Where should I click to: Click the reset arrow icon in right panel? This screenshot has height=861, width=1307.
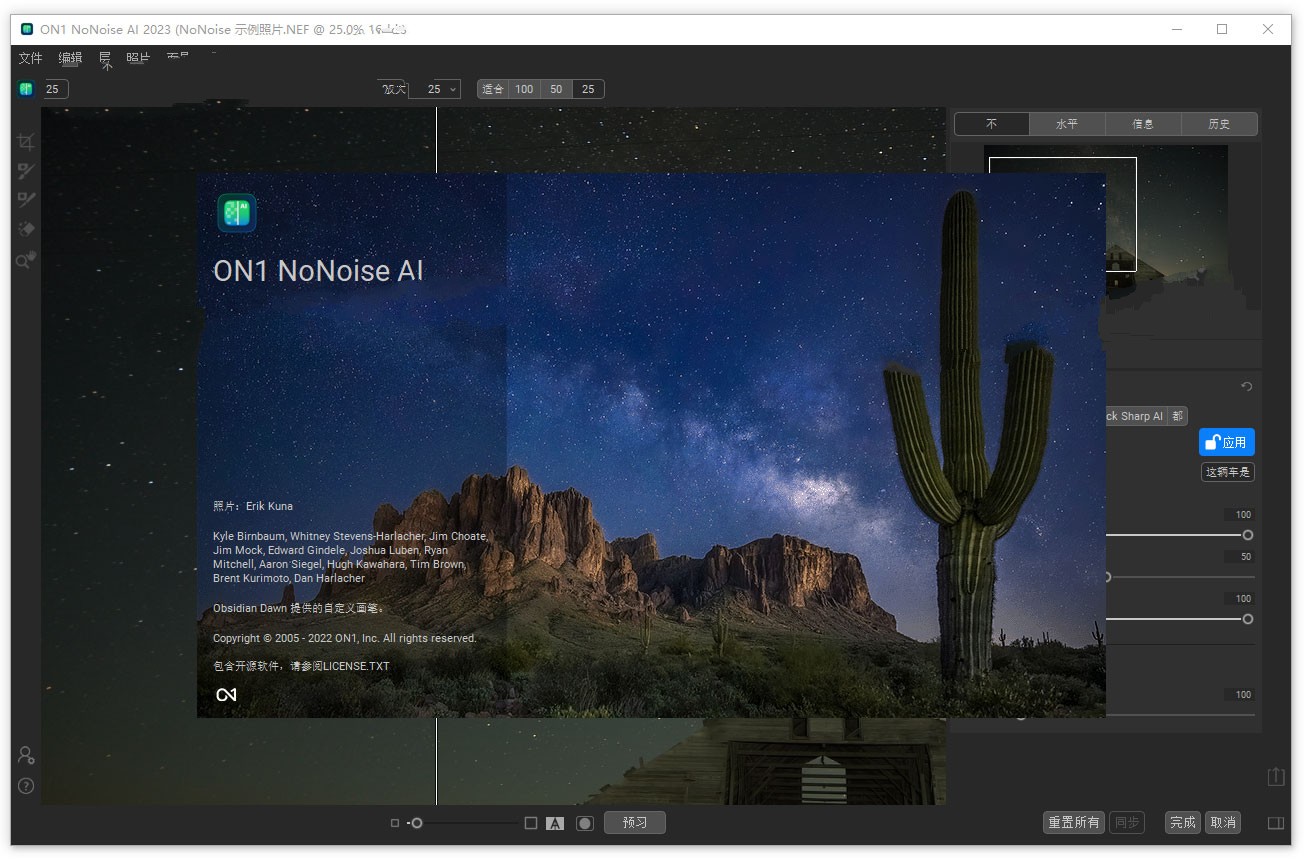click(x=1247, y=387)
